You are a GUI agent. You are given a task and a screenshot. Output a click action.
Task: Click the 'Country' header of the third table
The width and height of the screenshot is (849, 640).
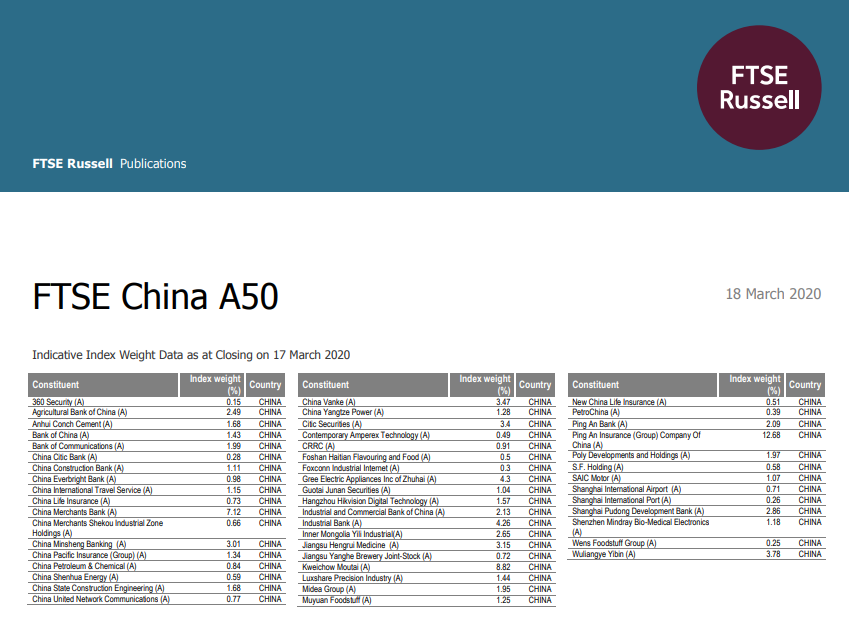click(805, 384)
